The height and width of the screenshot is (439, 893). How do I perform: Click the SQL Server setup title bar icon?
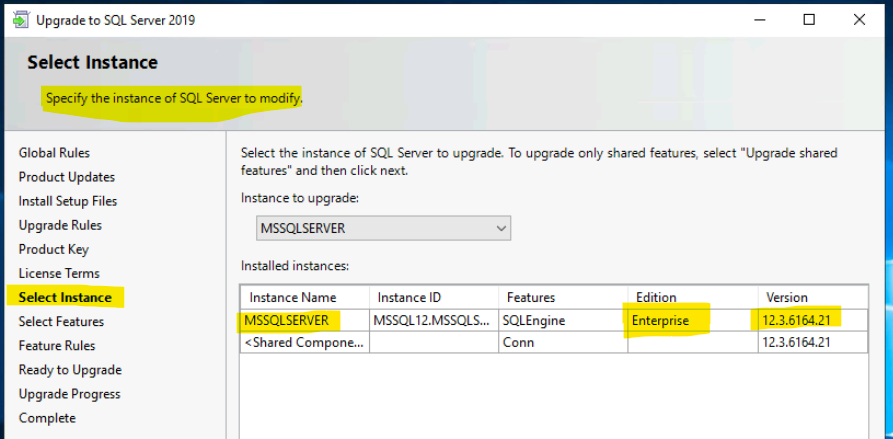tap(21, 20)
